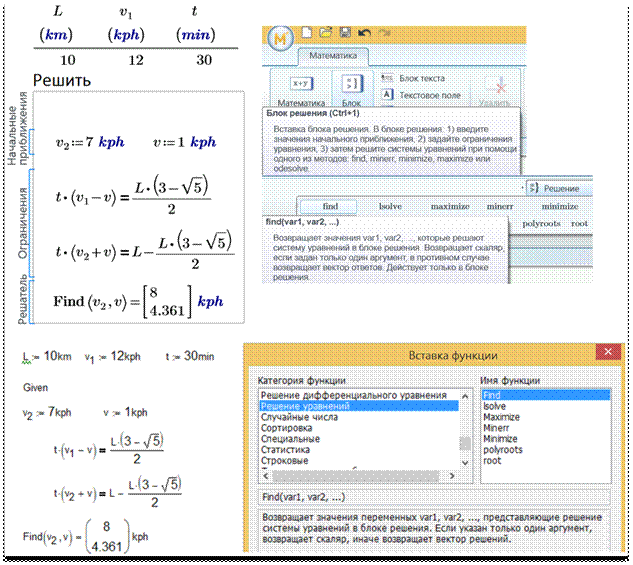Insert a math region using x+y icon

(x=302, y=84)
